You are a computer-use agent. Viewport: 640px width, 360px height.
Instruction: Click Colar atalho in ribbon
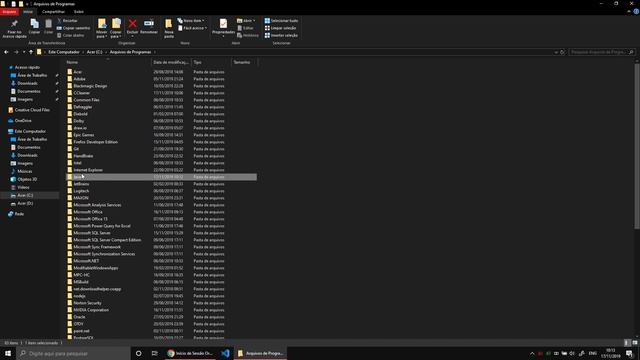pos(71,36)
